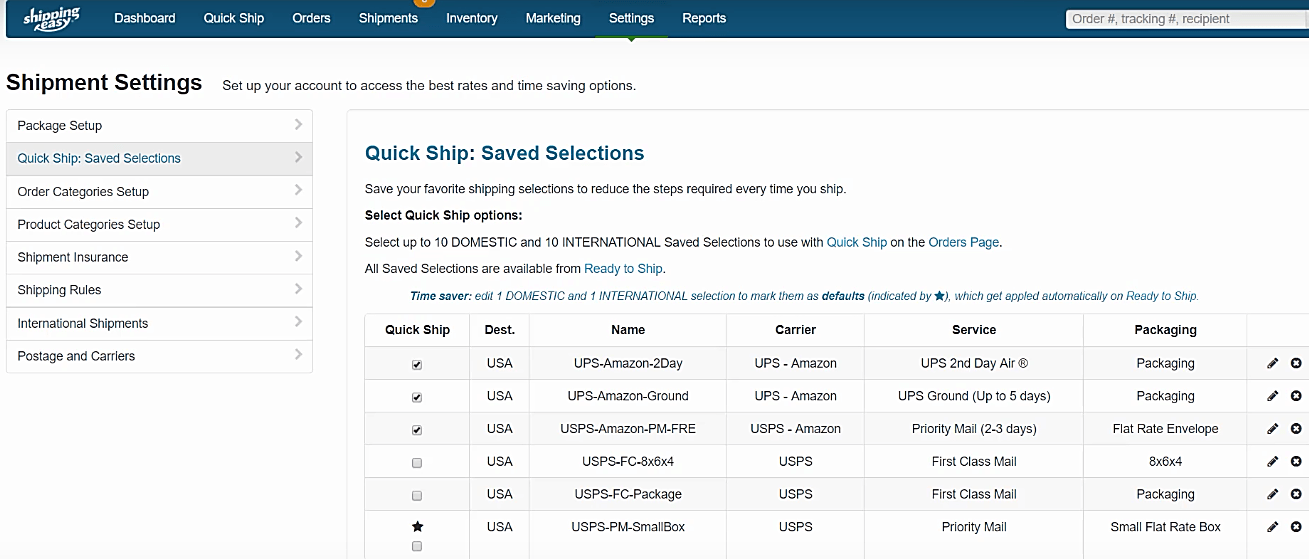Delete the USPS-PM-SmallBox saved selection

pos(1296,526)
